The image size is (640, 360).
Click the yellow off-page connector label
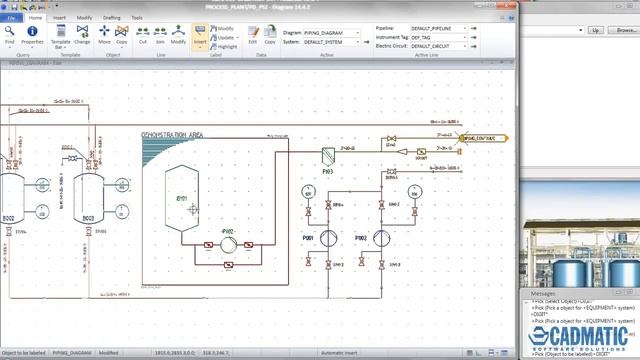click(x=484, y=138)
